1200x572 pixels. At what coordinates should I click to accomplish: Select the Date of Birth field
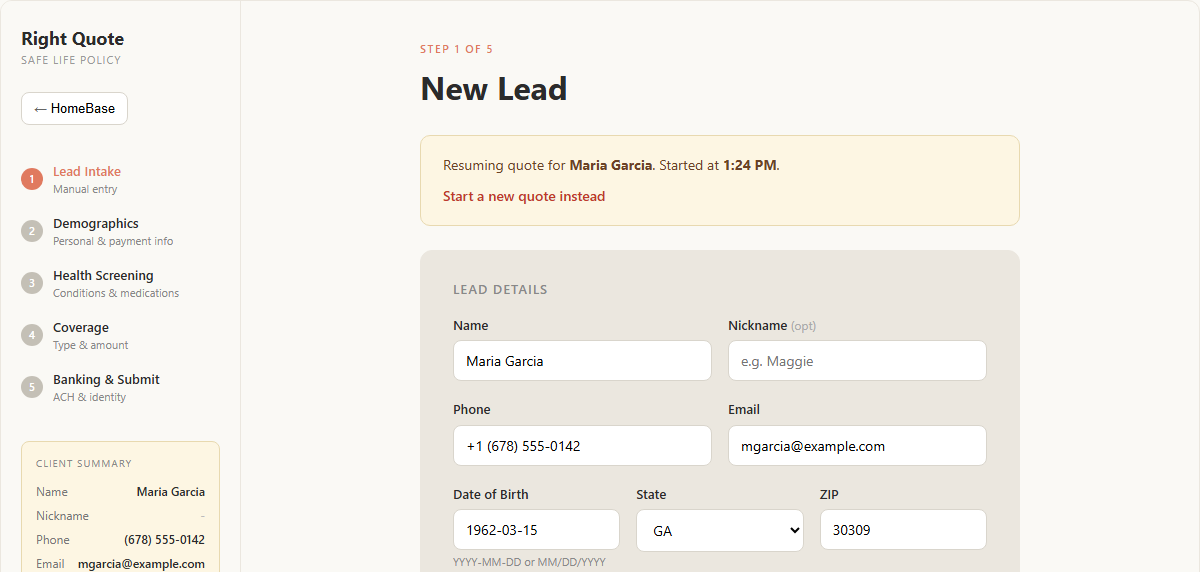click(536, 530)
